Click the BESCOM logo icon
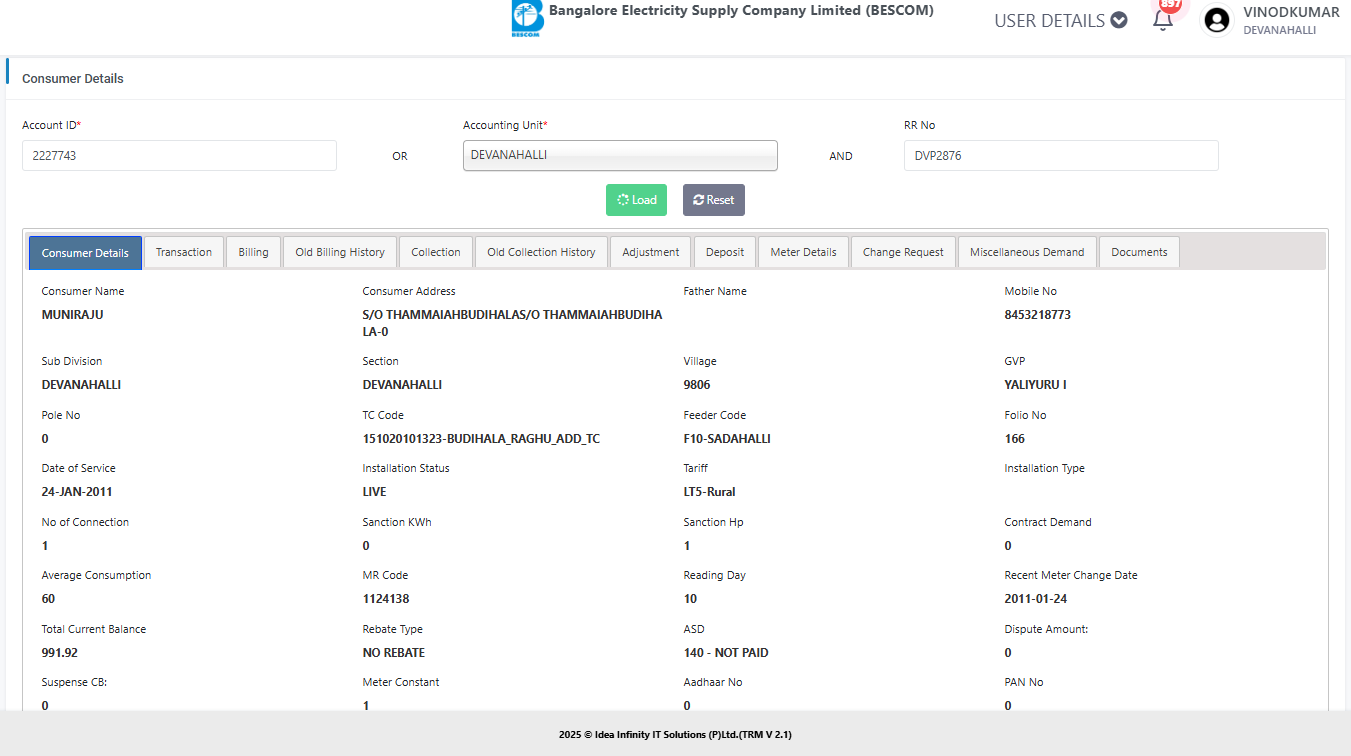Image resolution: width=1351 pixels, height=756 pixels. (x=526, y=19)
